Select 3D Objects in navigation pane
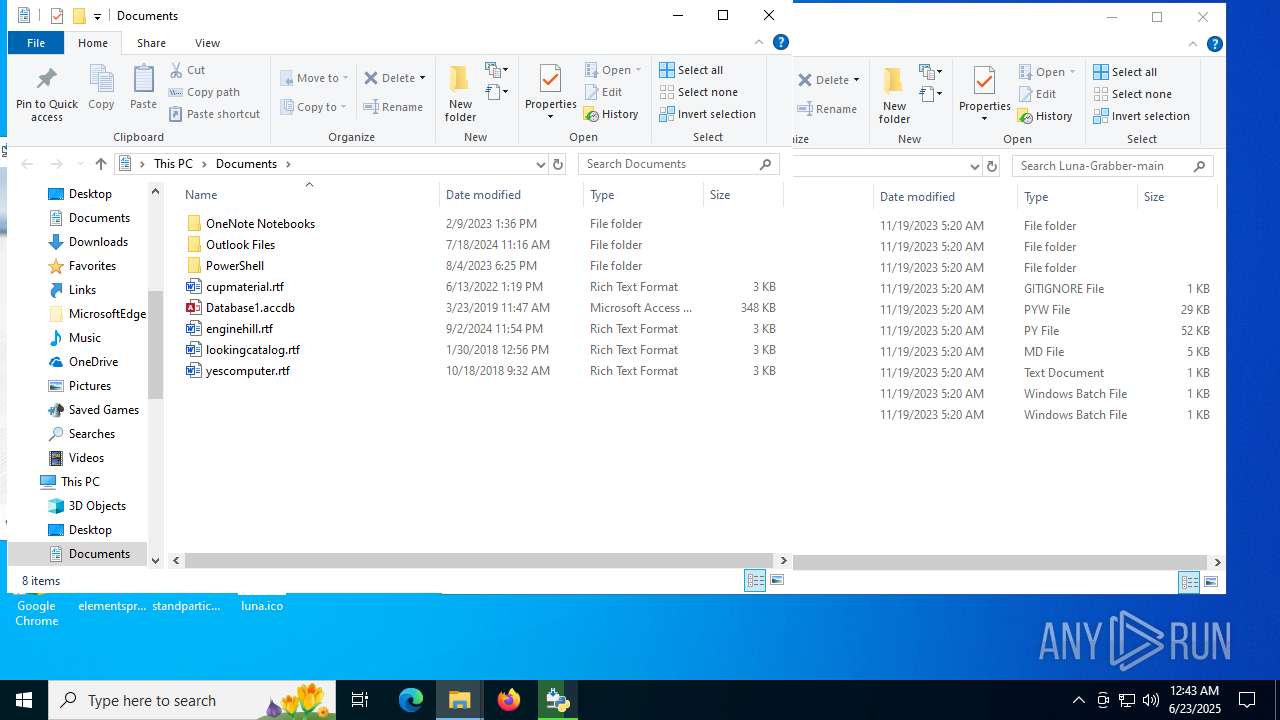This screenshot has height=720, width=1280. [x=97, y=506]
